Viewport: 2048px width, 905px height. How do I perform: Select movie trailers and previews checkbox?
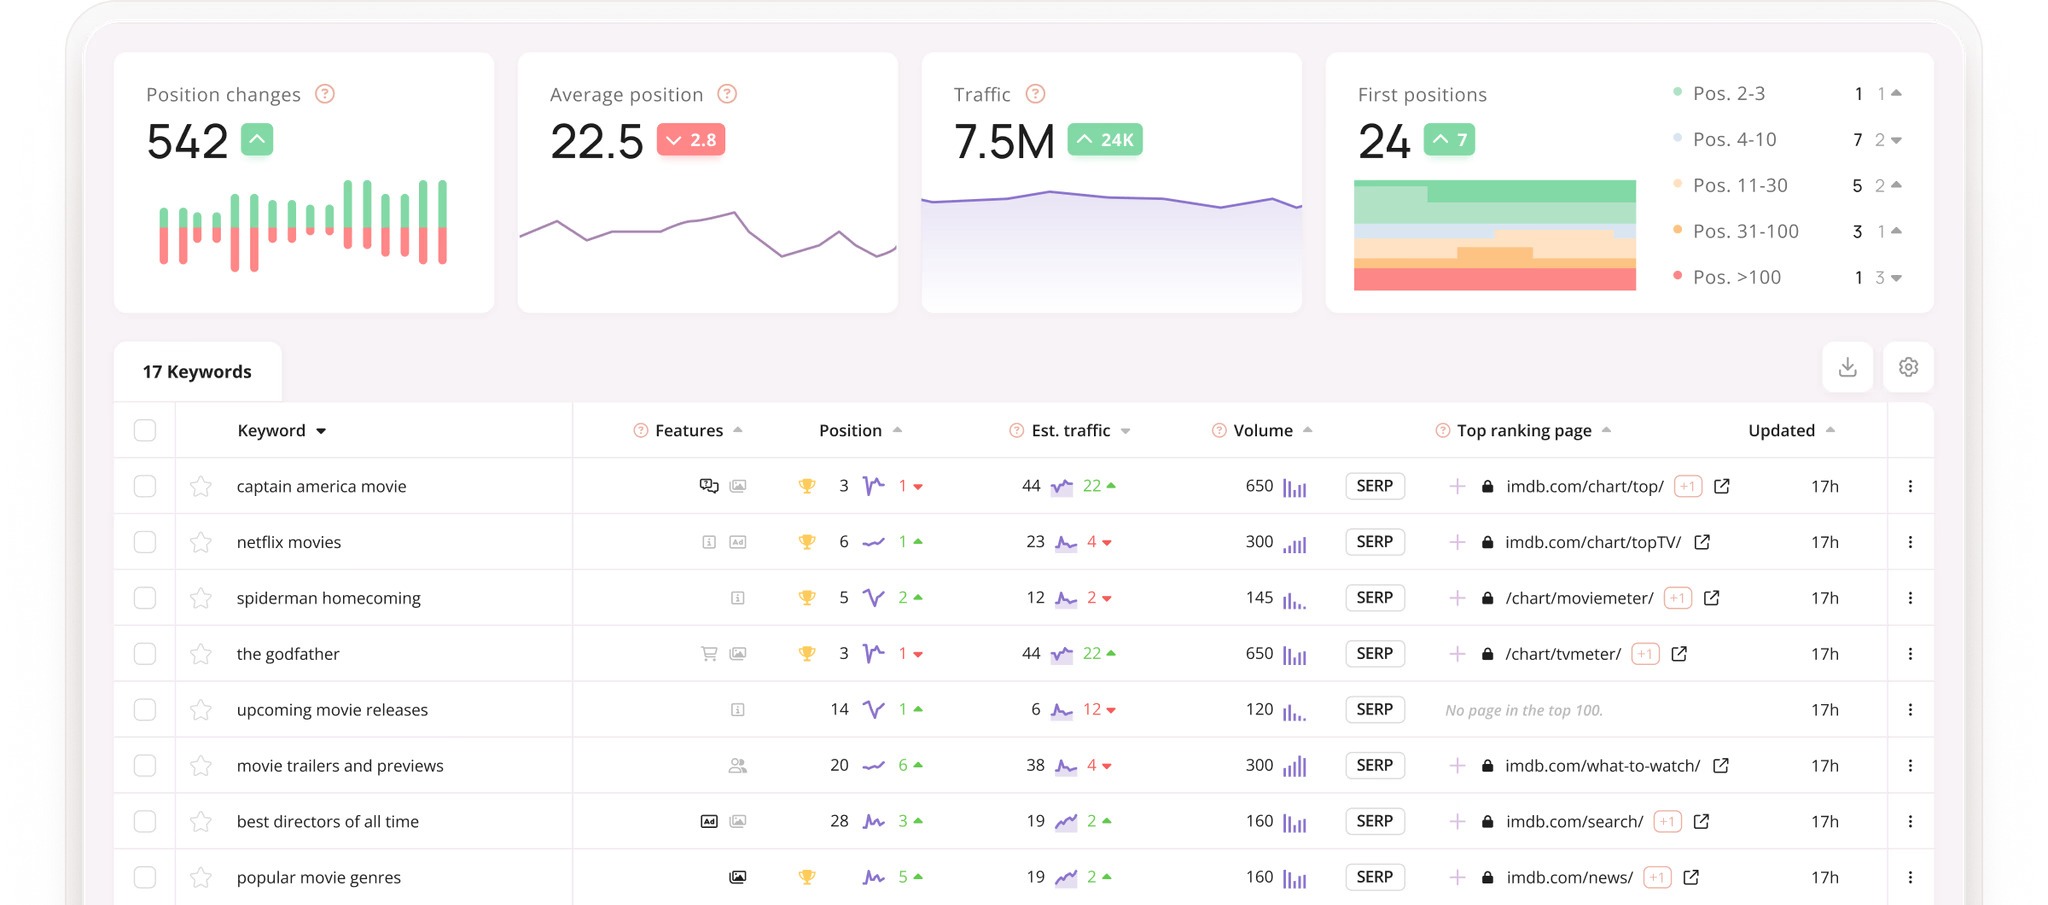[145, 766]
